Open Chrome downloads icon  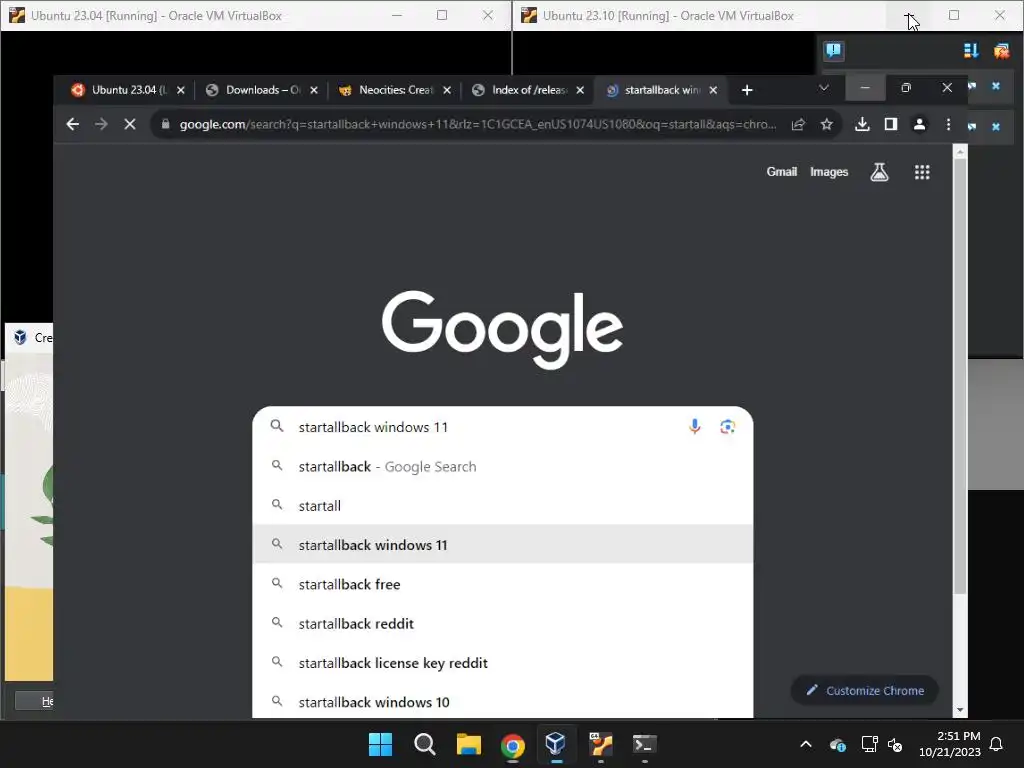pos(862,124)
